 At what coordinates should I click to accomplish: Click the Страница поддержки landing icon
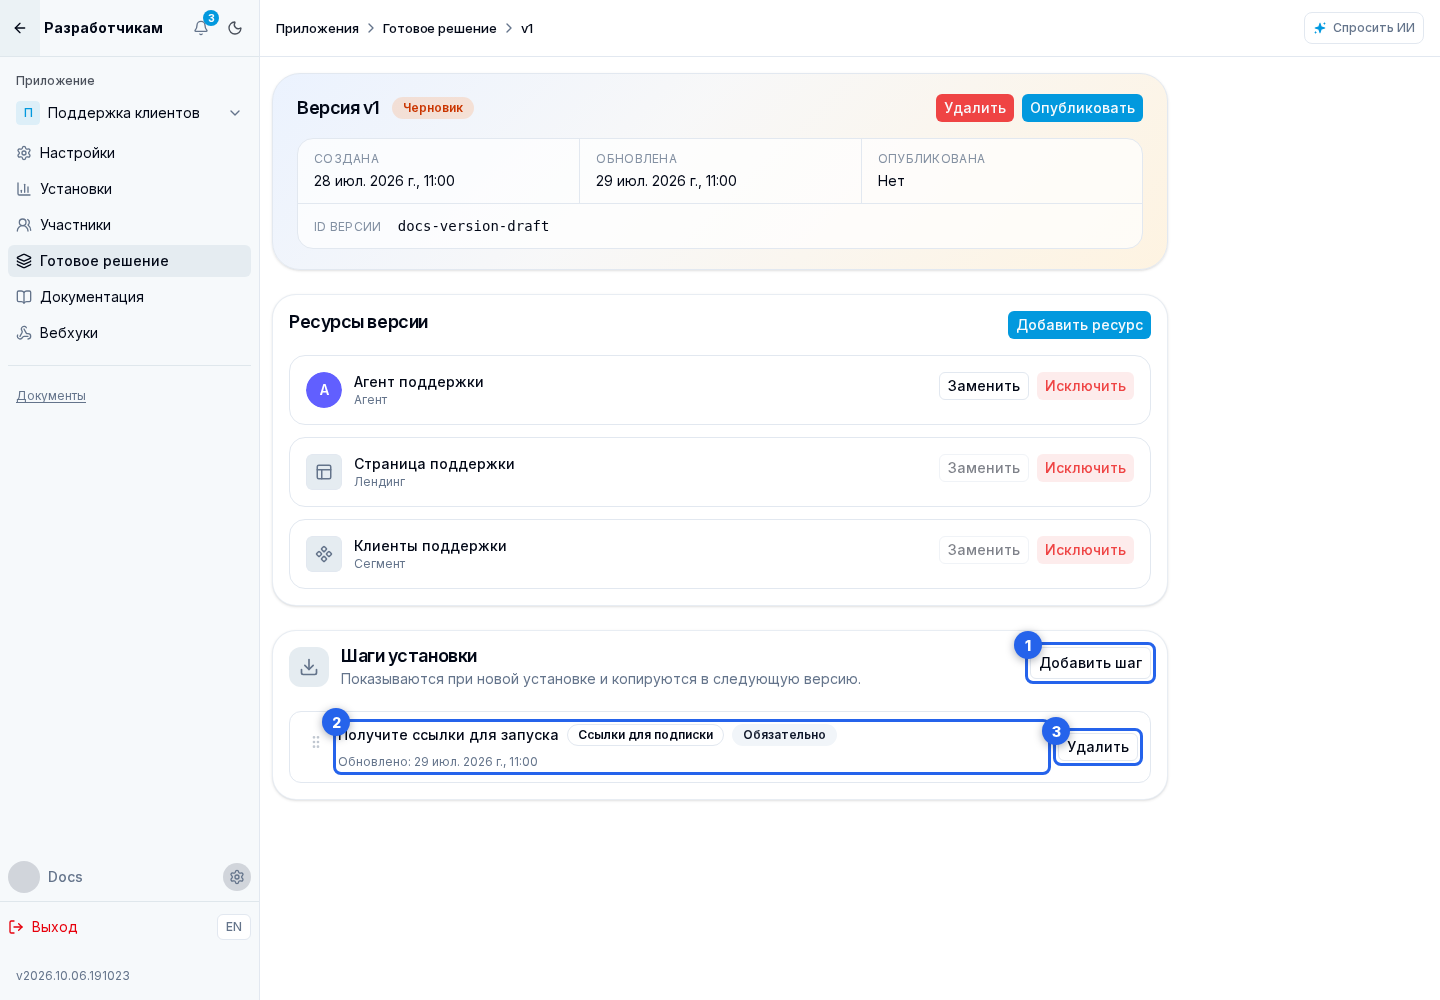coord(324,472)
